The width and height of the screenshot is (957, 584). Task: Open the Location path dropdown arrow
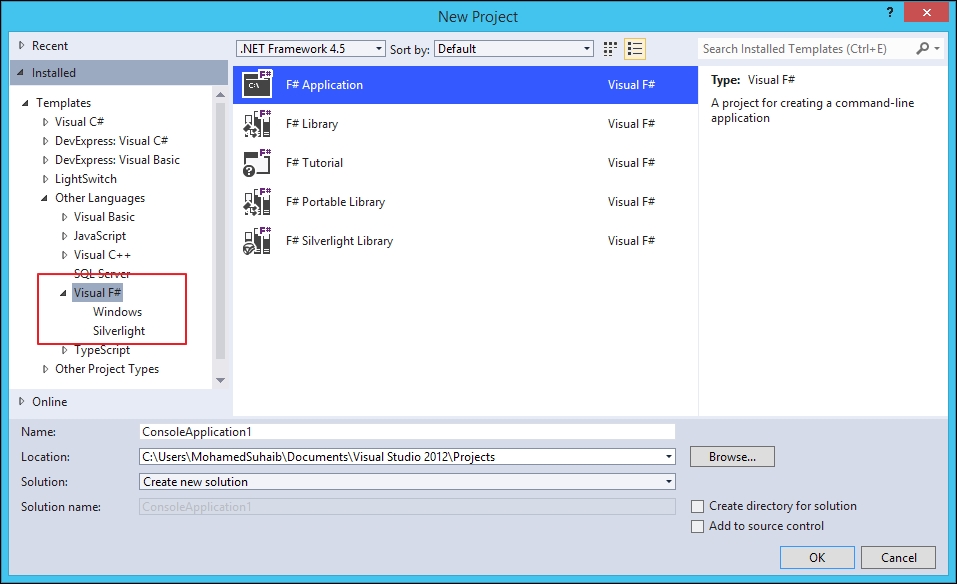[x=669, y=456]
